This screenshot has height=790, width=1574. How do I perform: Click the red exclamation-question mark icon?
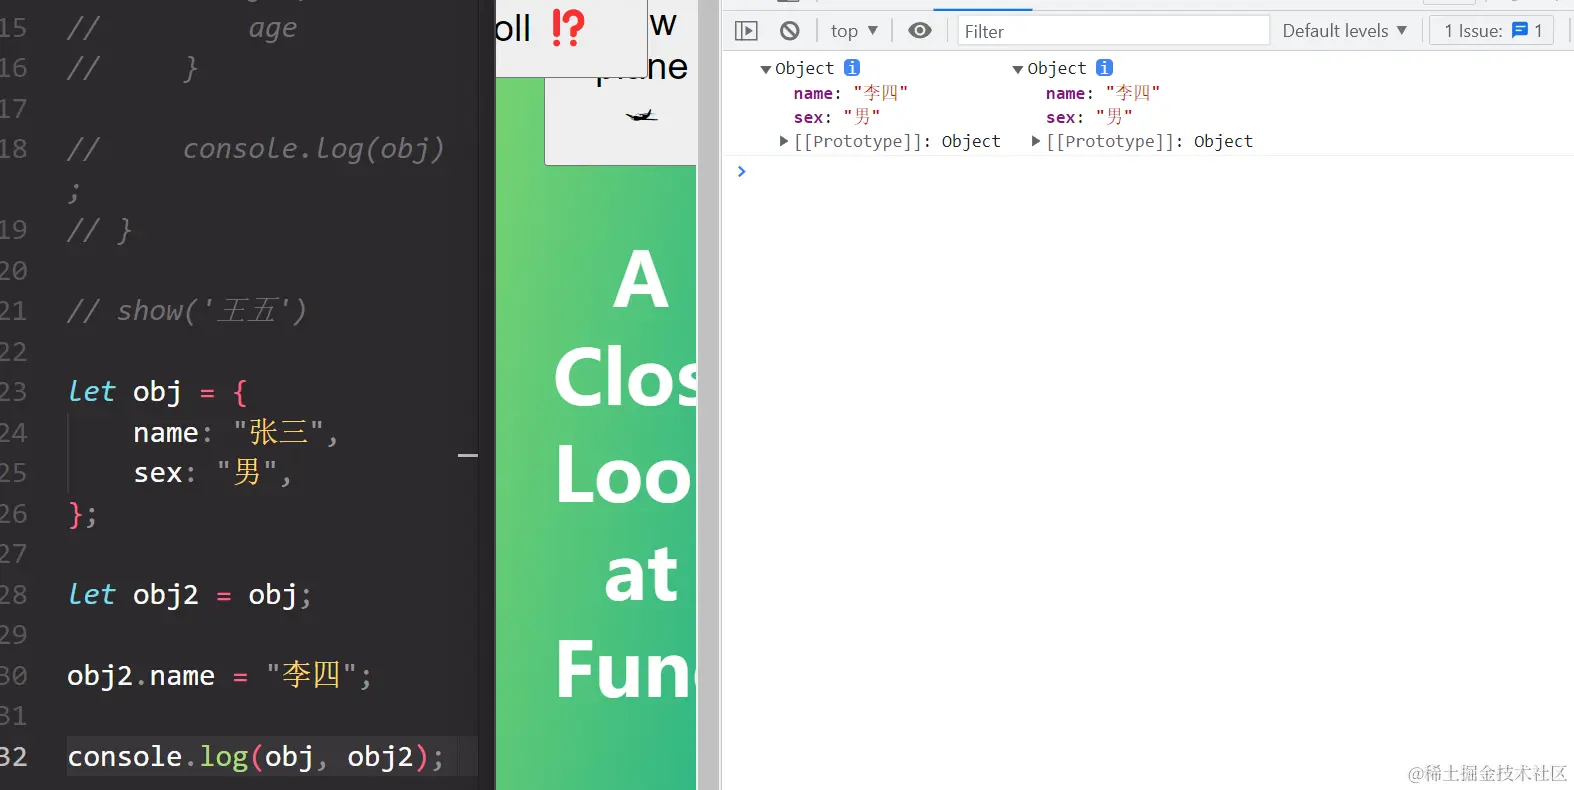pos(567,28)
